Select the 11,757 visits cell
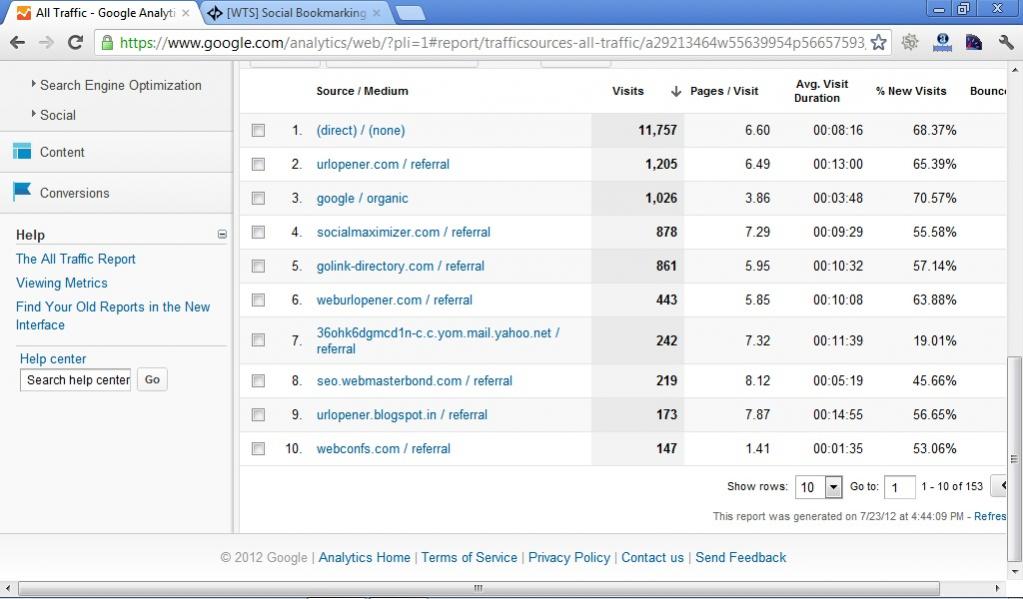Image resolution: width=1023 pixels, height=599 pixels. 637,131
